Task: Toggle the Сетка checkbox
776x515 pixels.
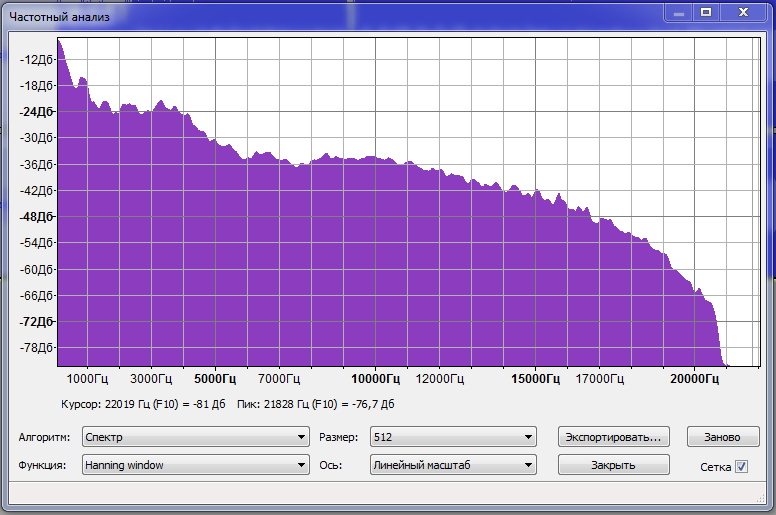Action: coord(741,467)
